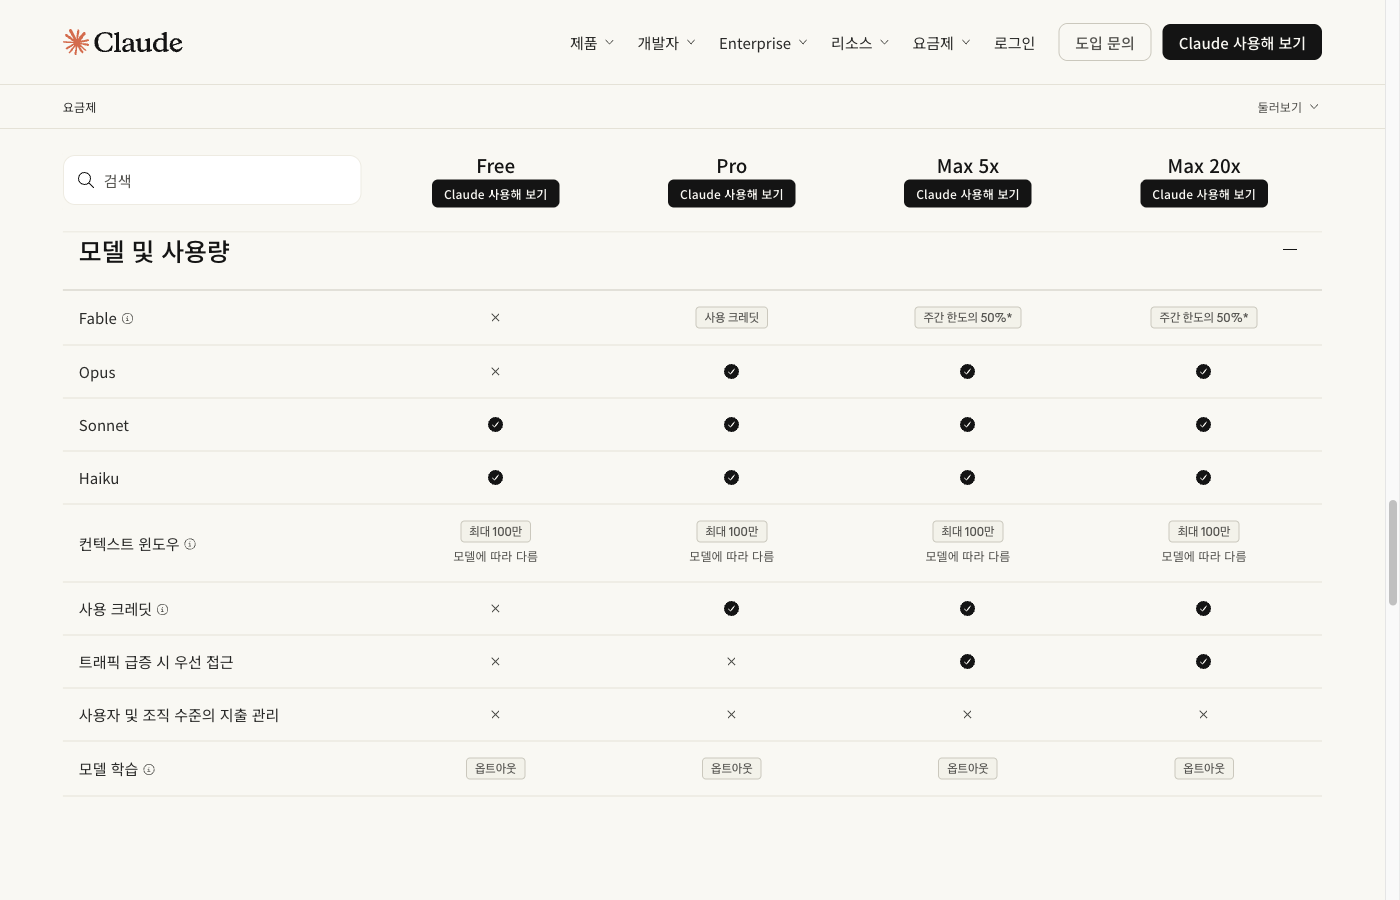Viewport: 1400px width, 900px height.
Task: Click 지출 관리 X mark in Max 20x column
Action: [x=1203, y=715]
